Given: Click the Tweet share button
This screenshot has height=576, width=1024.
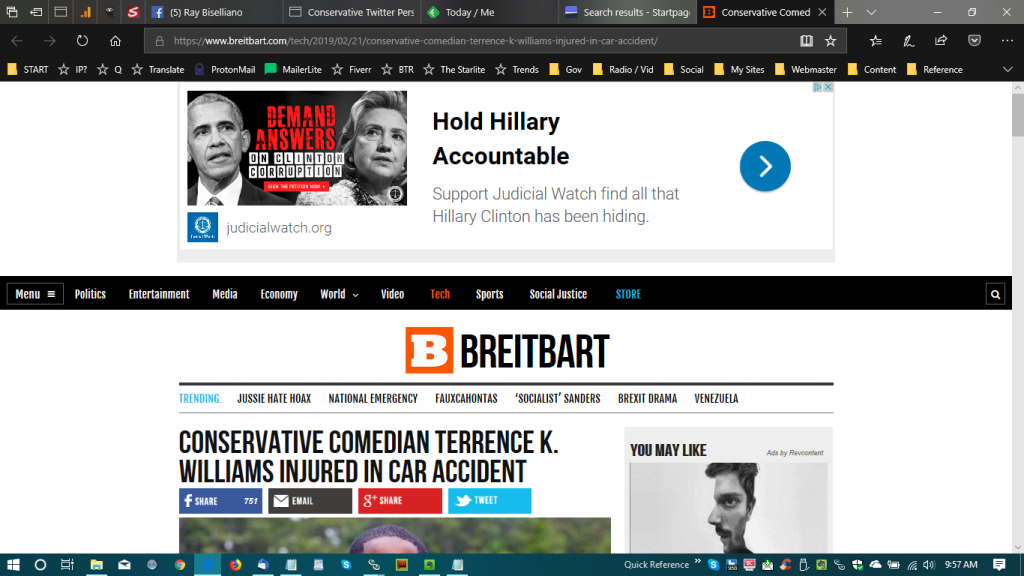Looking at the screenshot, I should coord(489,501).
